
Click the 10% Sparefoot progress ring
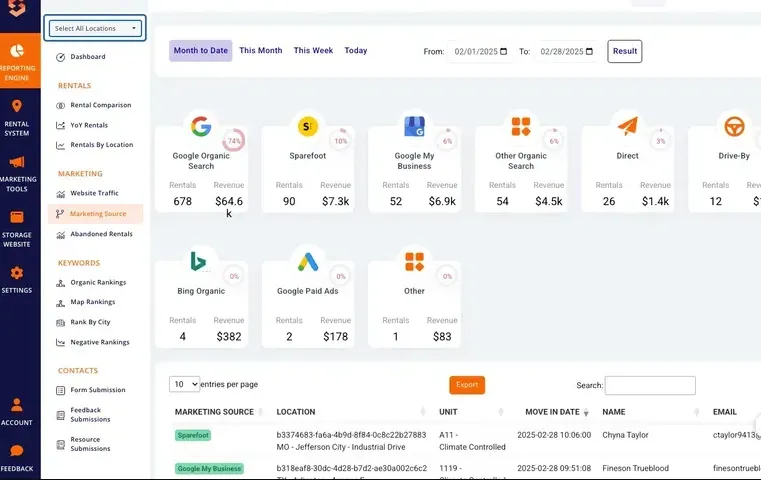(341, 141)
